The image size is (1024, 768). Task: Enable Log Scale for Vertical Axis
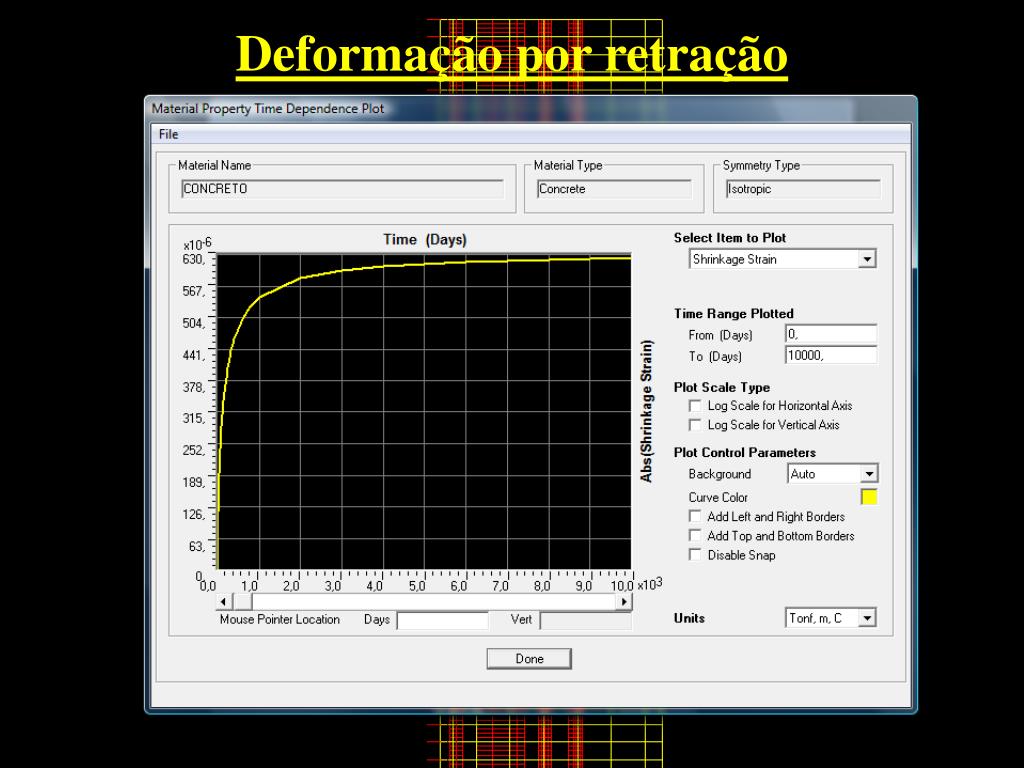695,425
